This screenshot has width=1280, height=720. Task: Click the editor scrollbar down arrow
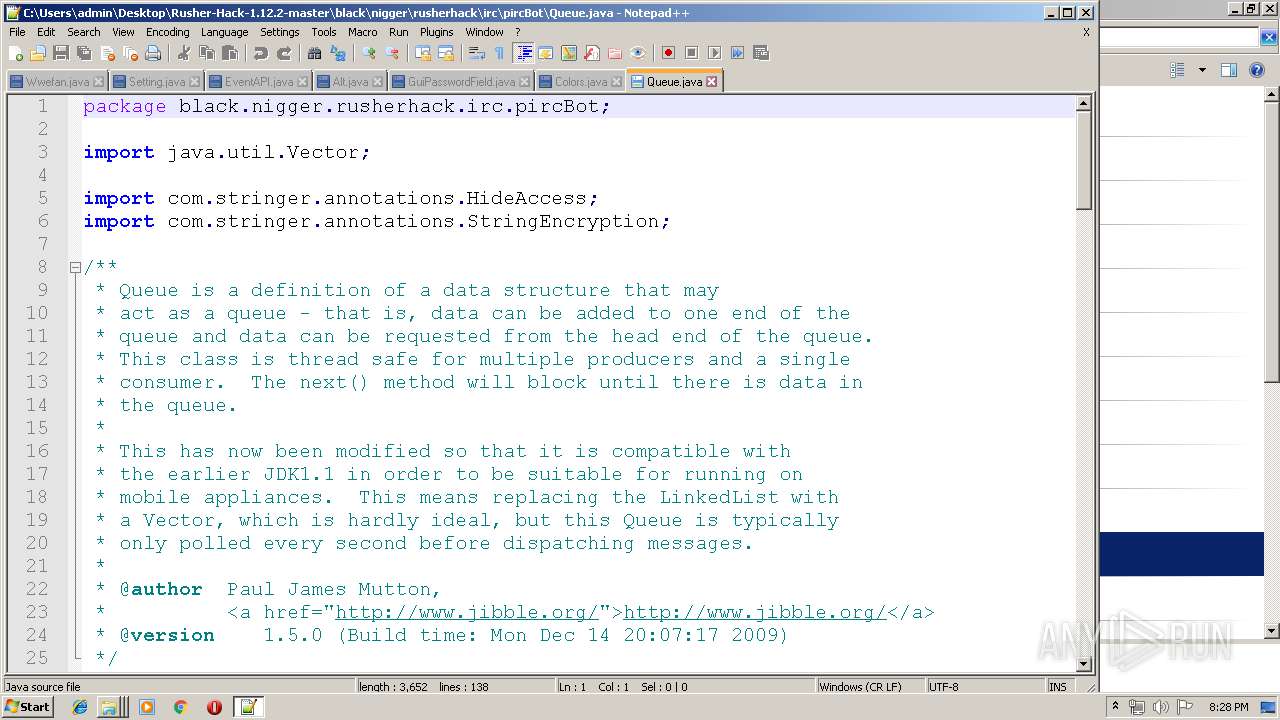(x=1083, y=663)
